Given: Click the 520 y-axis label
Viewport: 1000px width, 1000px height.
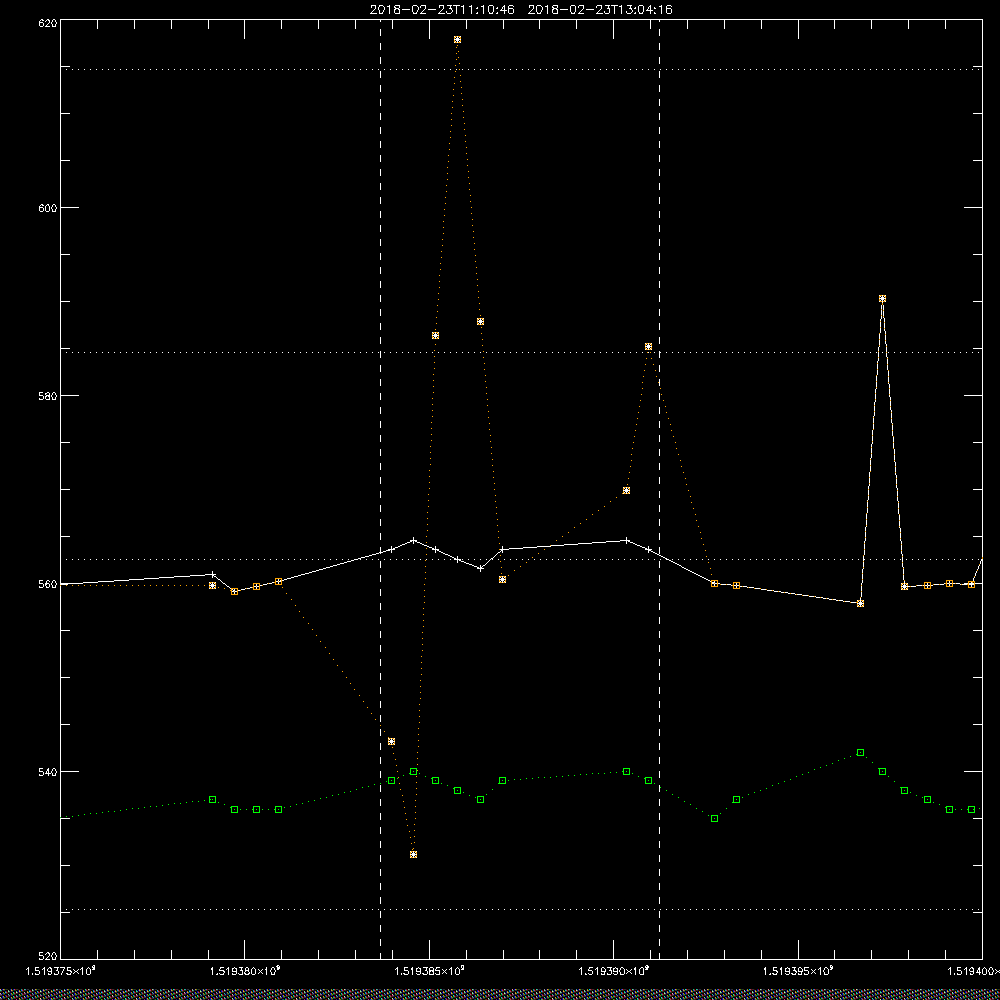Looking at the screenshot, I should (x=48, y=956).
